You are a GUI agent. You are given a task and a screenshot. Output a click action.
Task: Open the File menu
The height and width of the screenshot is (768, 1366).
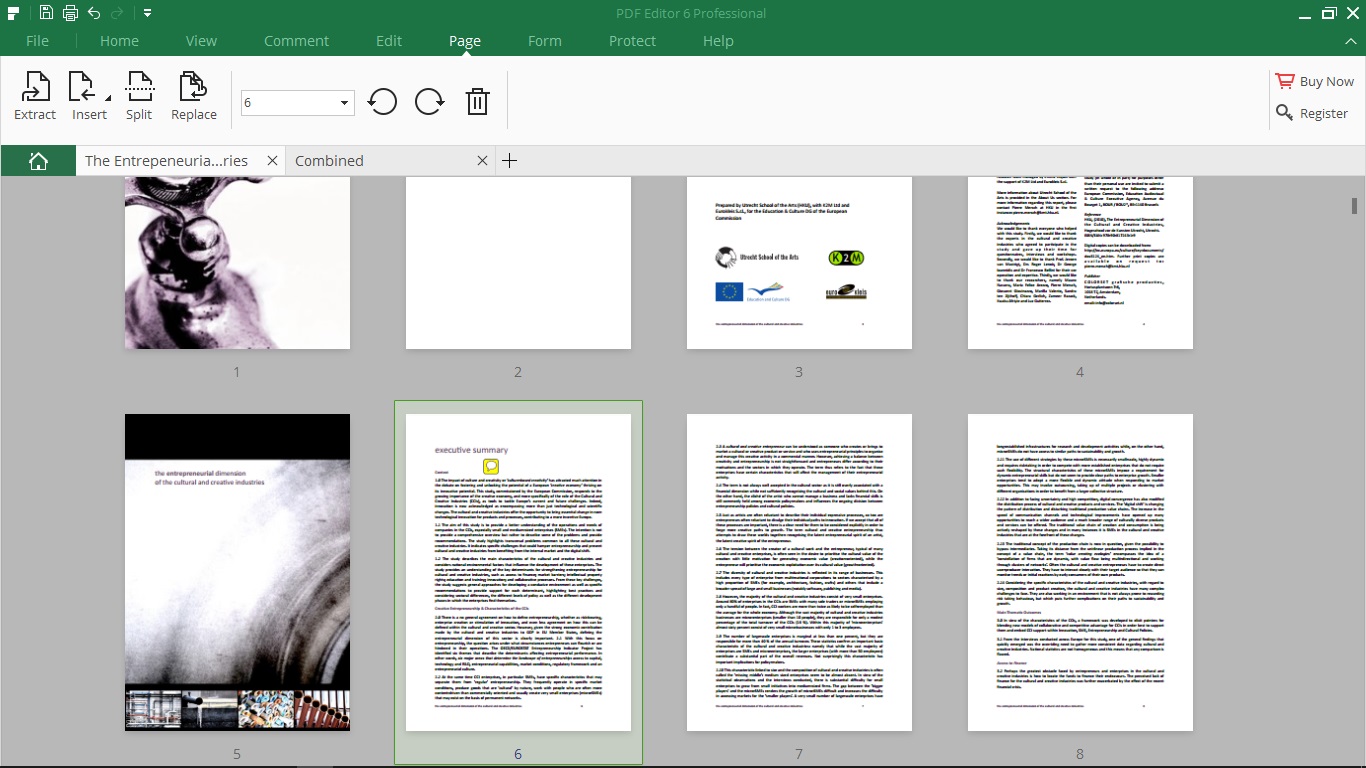pos(36,41)
